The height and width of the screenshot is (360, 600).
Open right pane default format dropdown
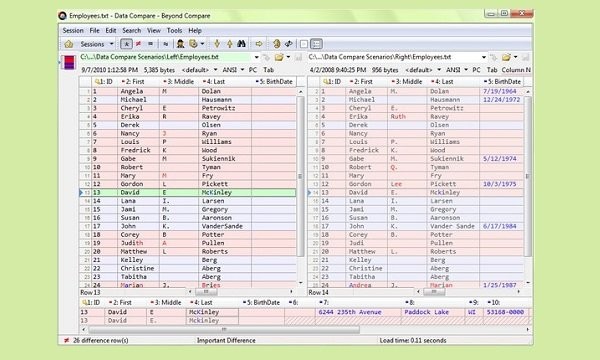click(423, 70)
